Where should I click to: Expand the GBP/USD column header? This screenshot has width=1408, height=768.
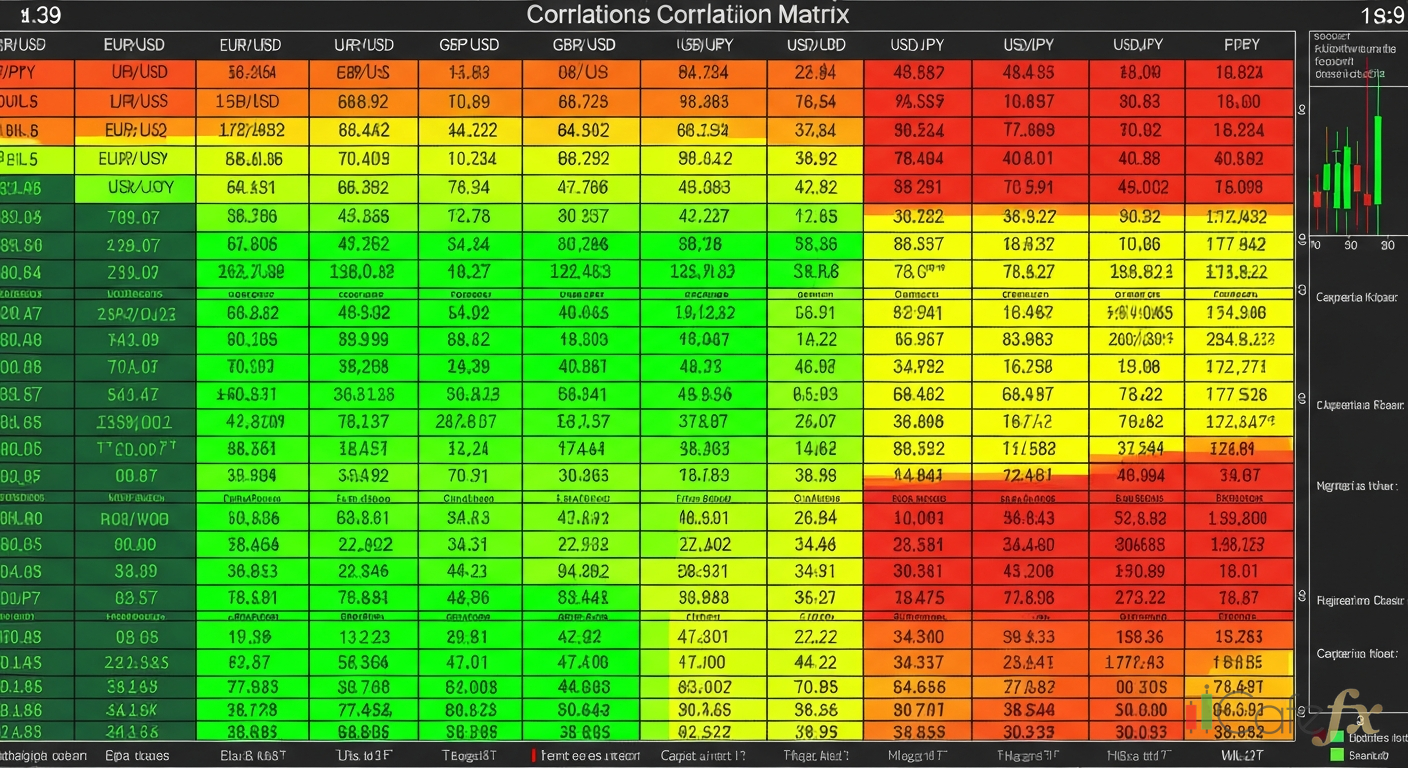(470, 45)
